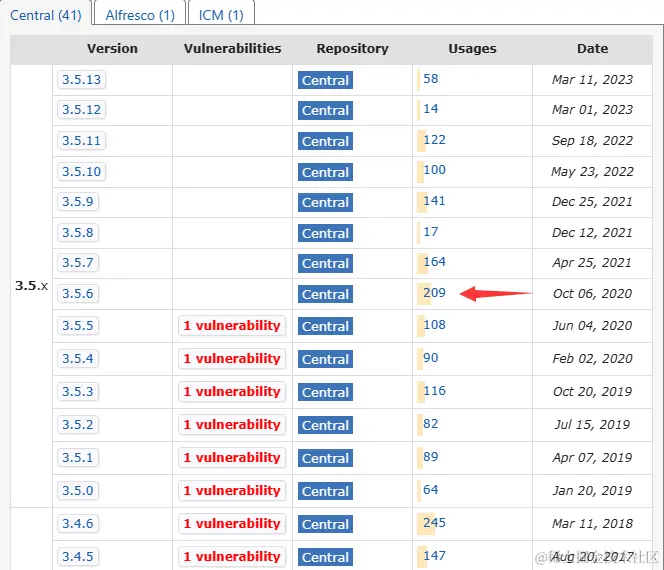Image resolution: width=664 pixels, height=570 pixels.
Task: Open the 58 usages link for 3.5.13
Action: (431, 79)
